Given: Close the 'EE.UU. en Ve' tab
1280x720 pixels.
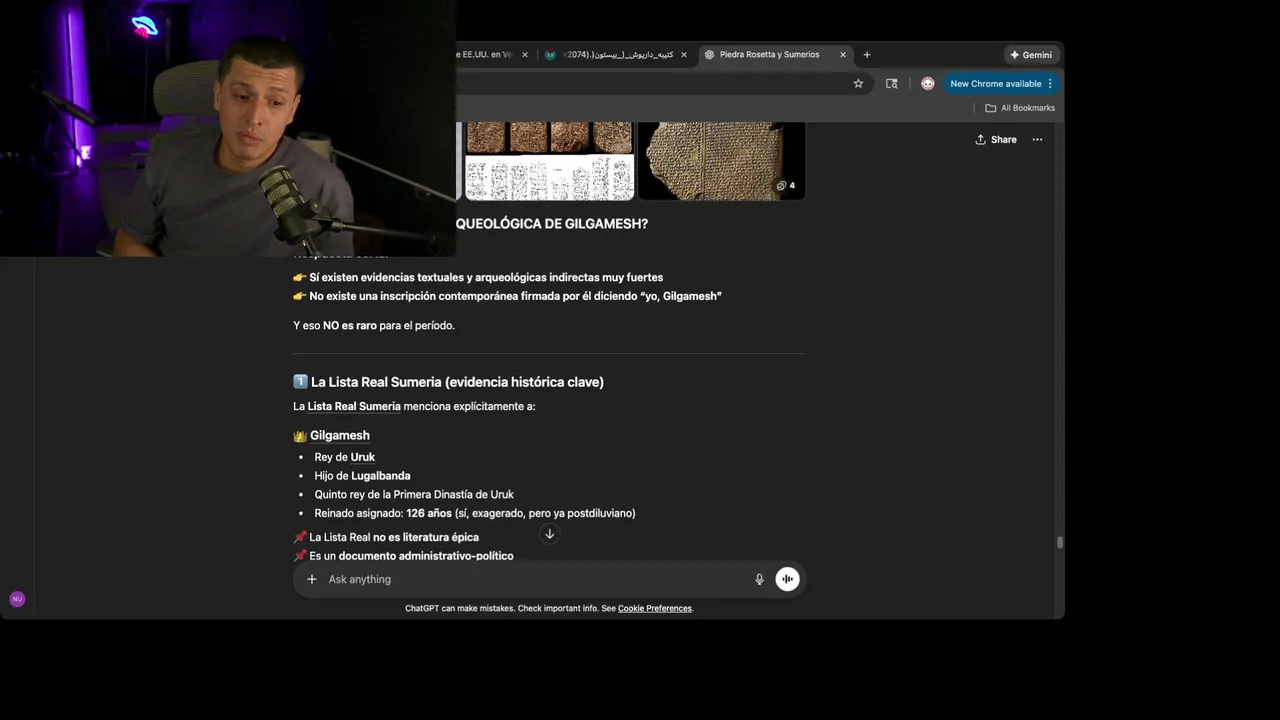Looking at the screenshot, I should click(x=525, y=55).
